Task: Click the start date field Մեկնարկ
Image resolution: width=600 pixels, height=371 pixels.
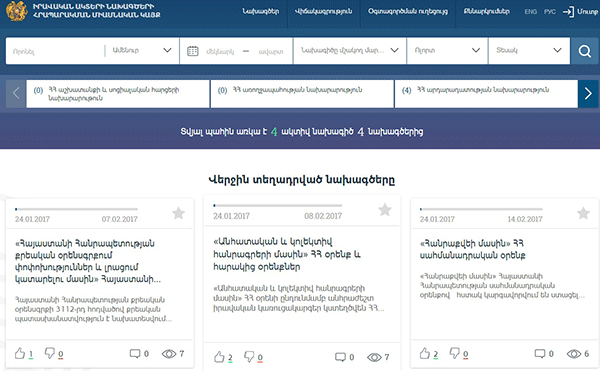Action: [220, 51]
